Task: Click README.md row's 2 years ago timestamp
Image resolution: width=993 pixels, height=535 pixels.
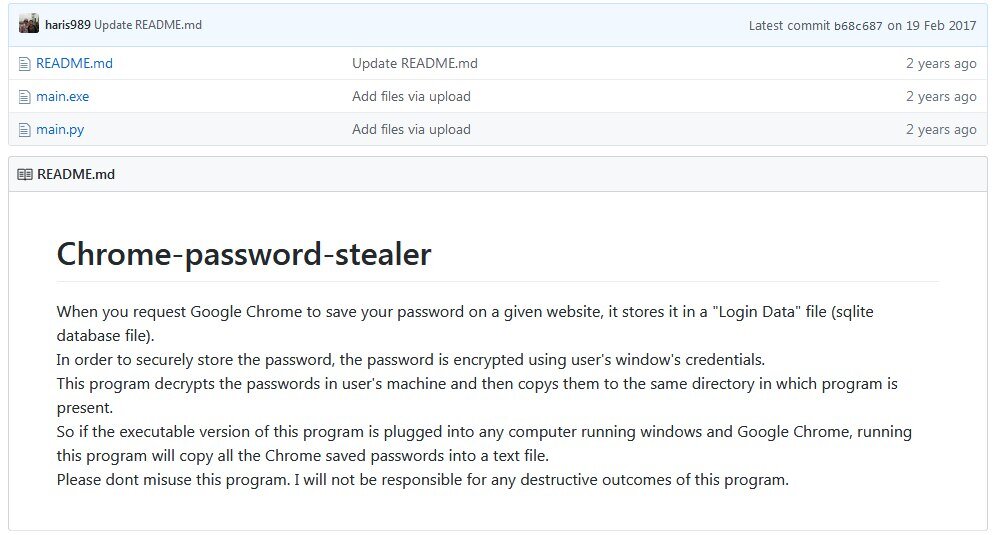Action: (940, 64)
